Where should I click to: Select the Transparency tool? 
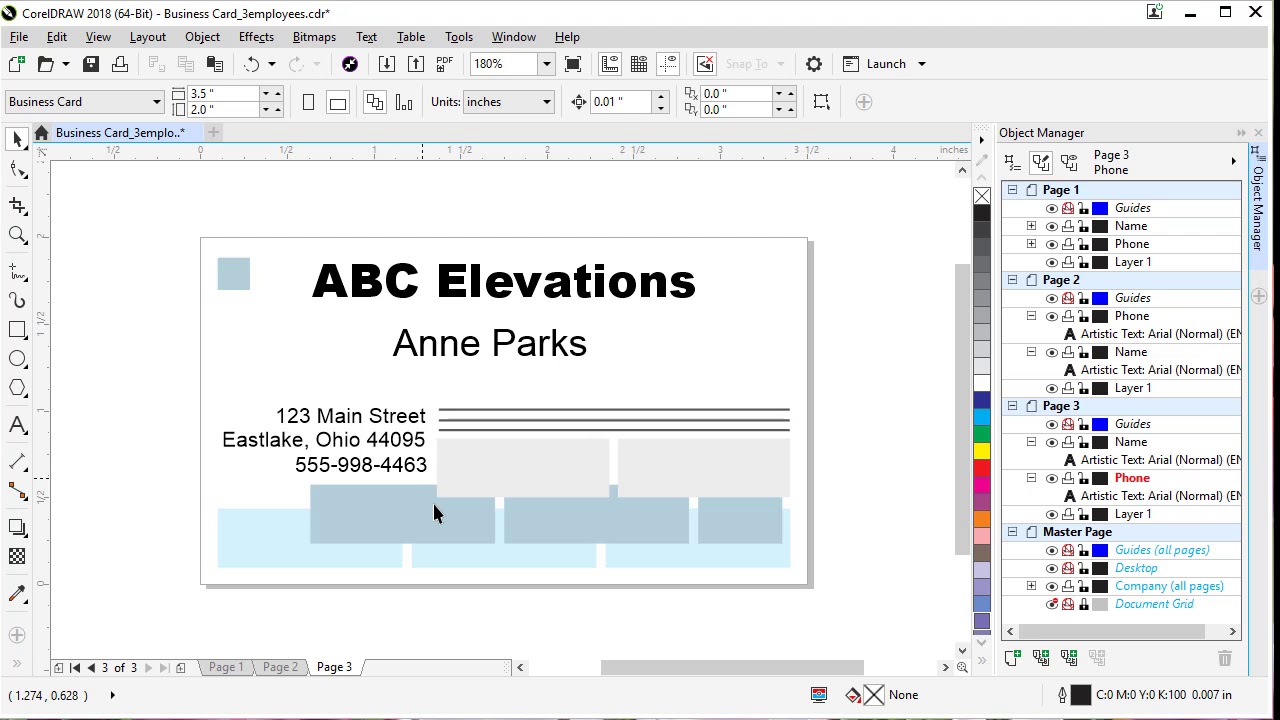click(17, 556)
